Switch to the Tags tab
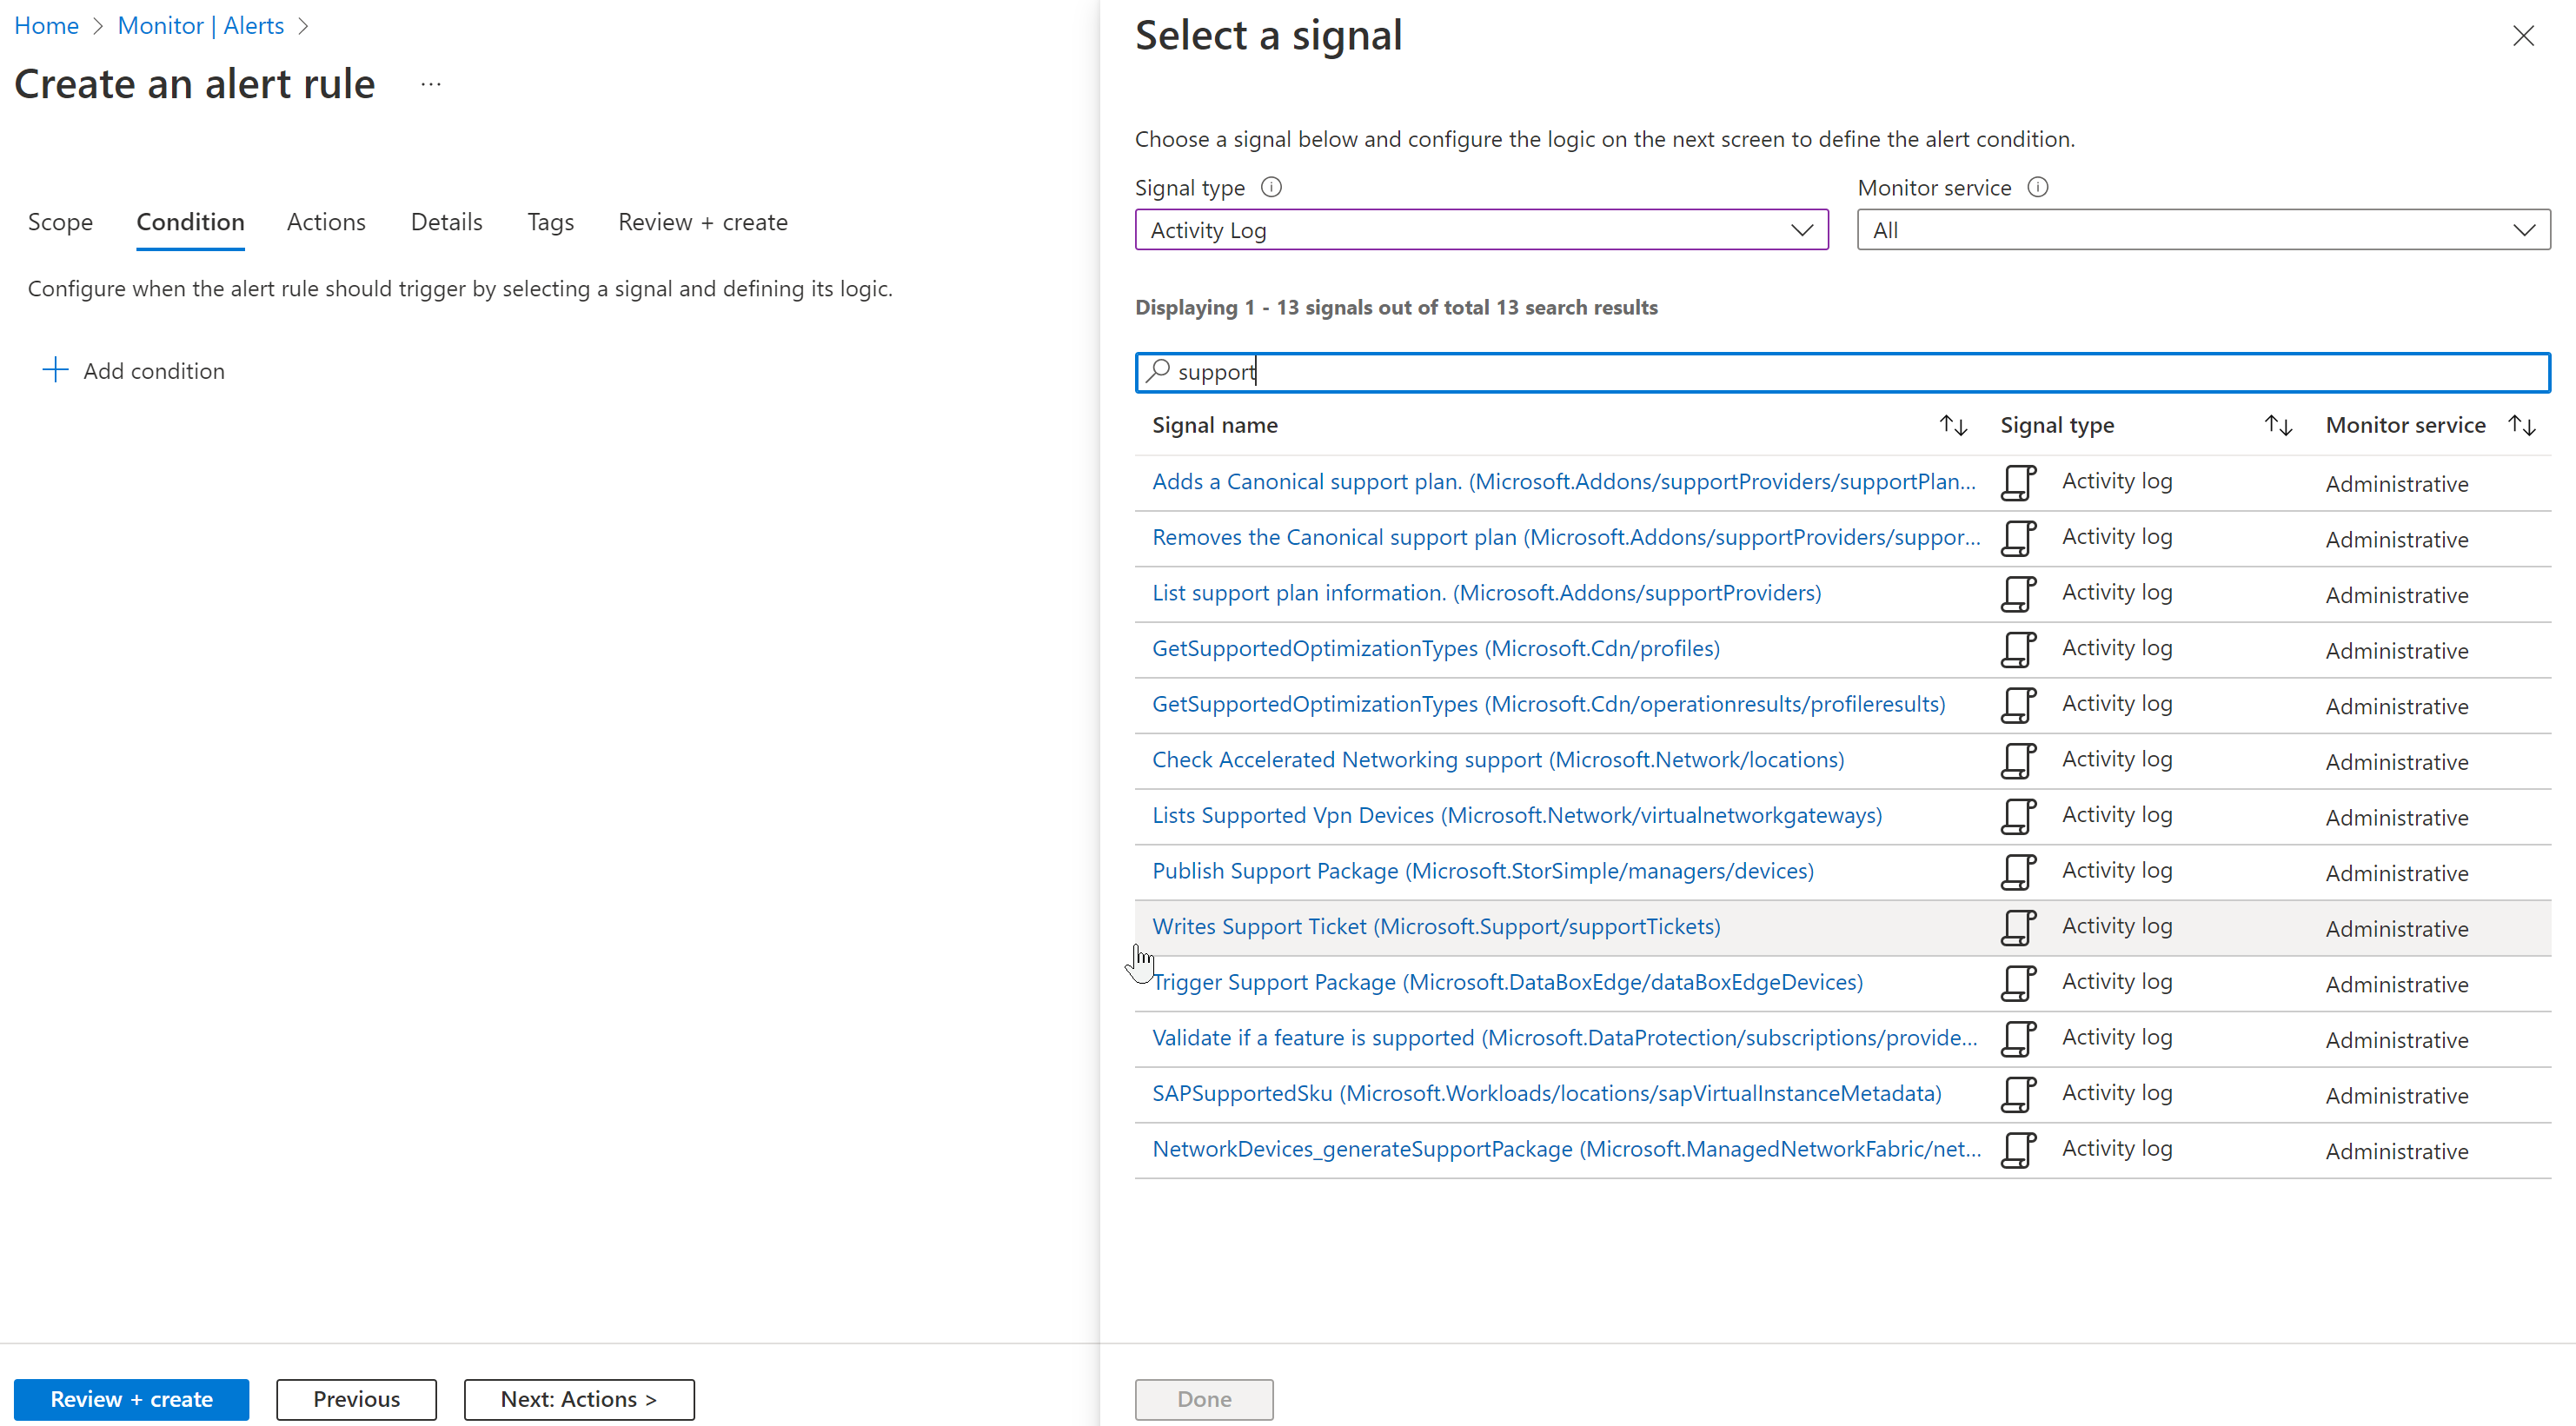Screen dimensions: 2576x1426 point(550,221)
